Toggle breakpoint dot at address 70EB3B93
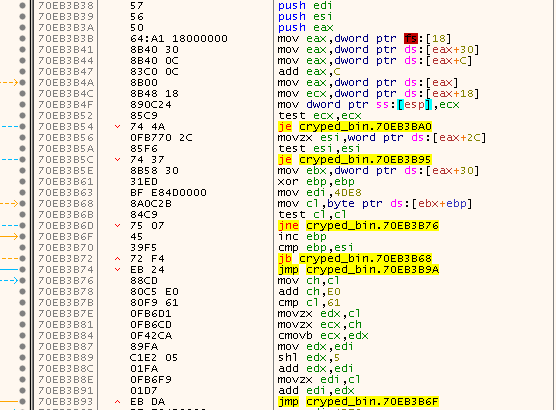 point(22,401)
